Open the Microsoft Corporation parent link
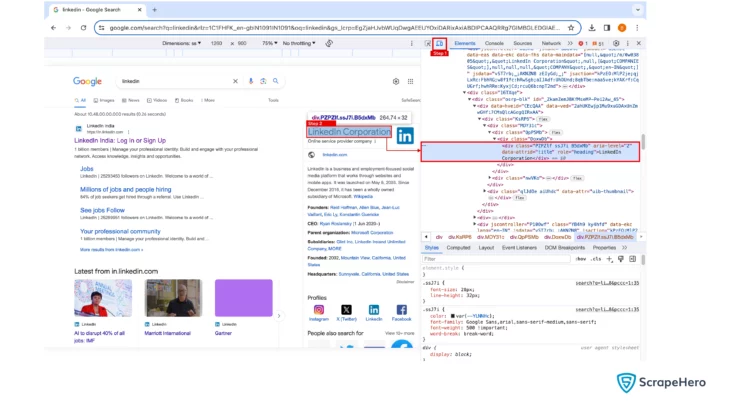This screenshot has height=413, width=744. point(372,233)
